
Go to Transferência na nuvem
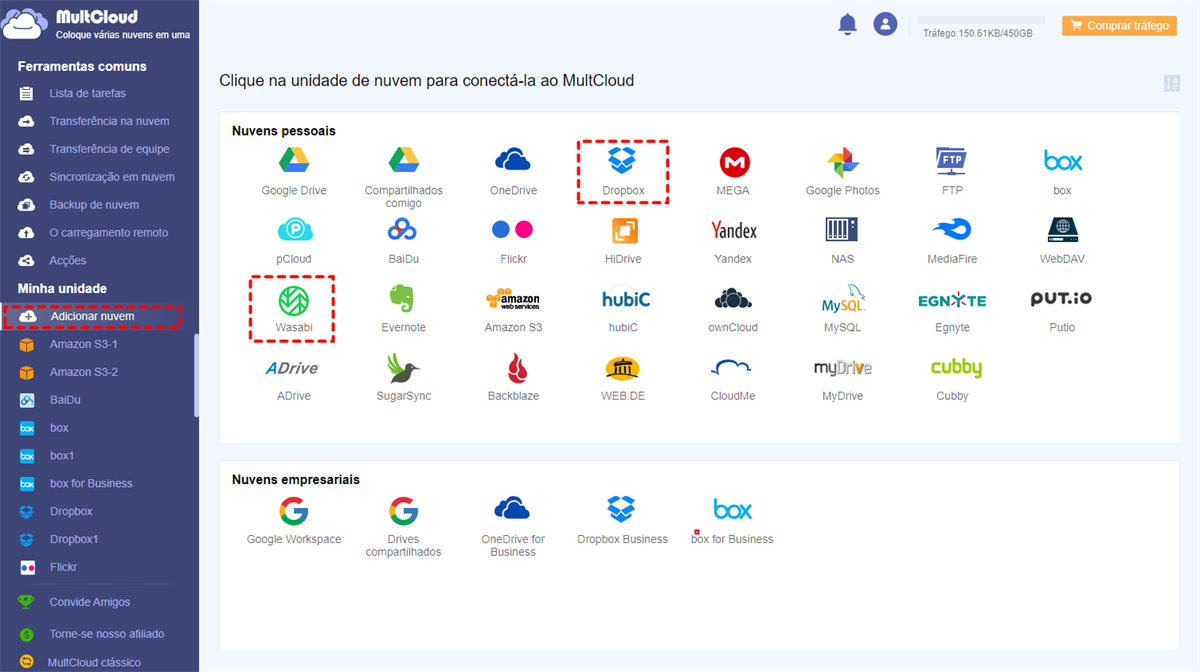point(110,121)
